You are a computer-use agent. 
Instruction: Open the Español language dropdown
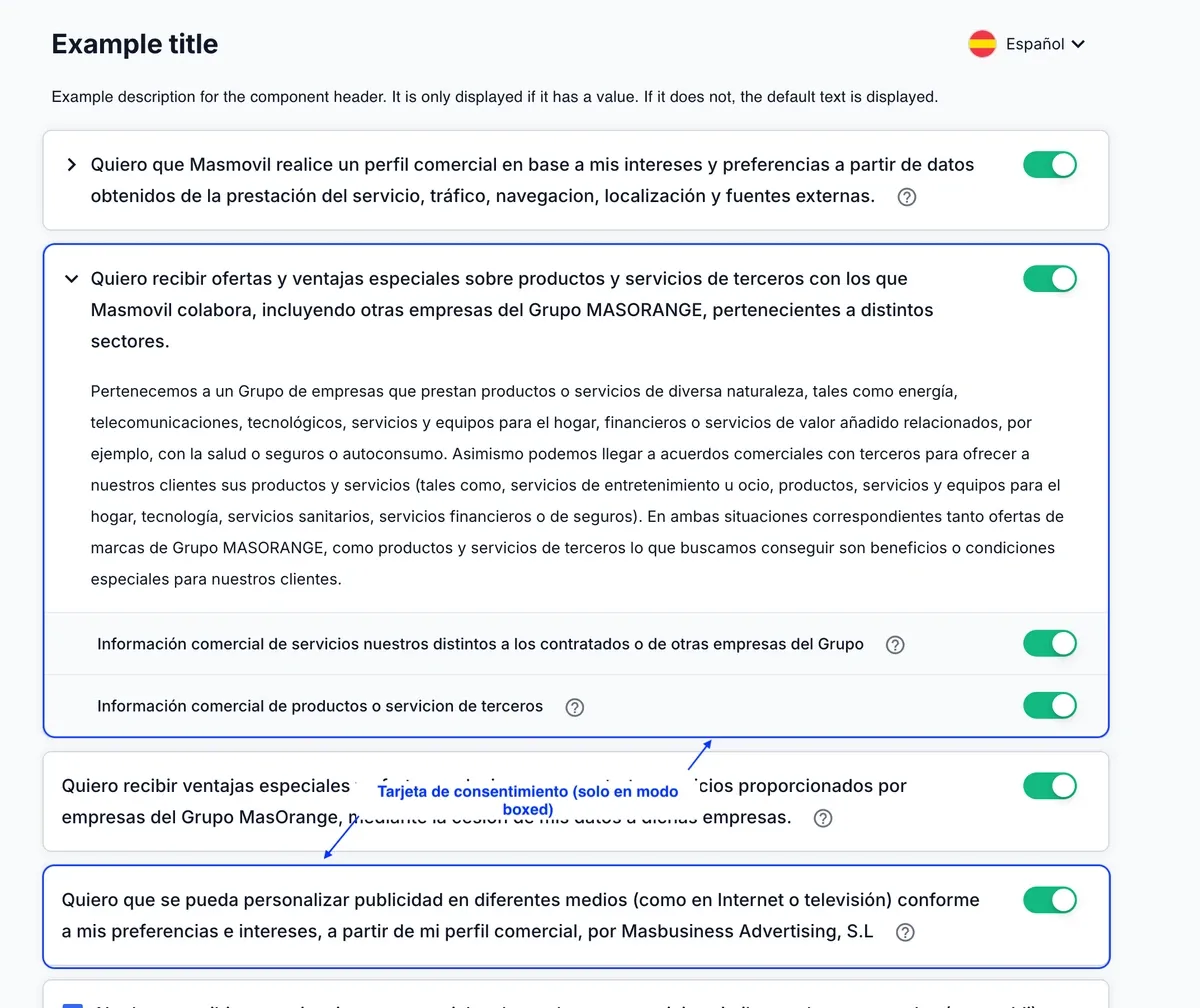(1027, 44)
